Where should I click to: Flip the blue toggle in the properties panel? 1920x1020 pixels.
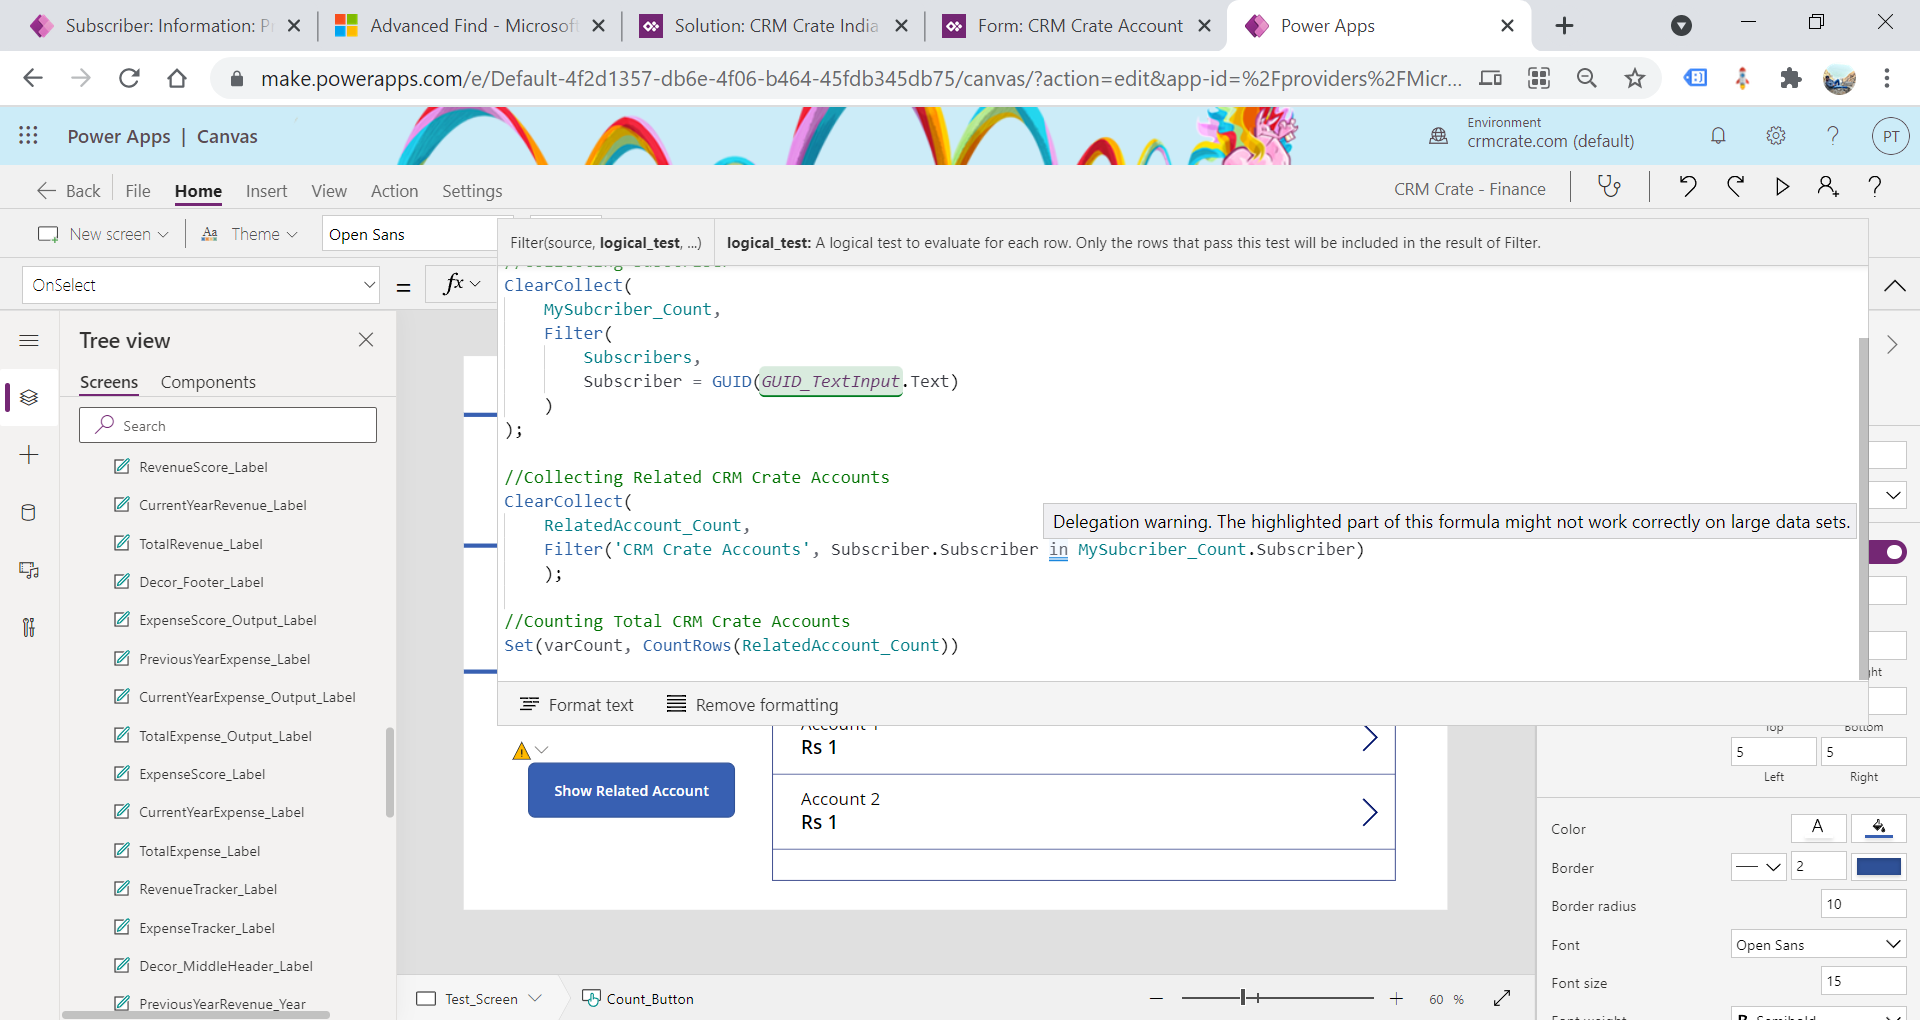coord(1884,551)
